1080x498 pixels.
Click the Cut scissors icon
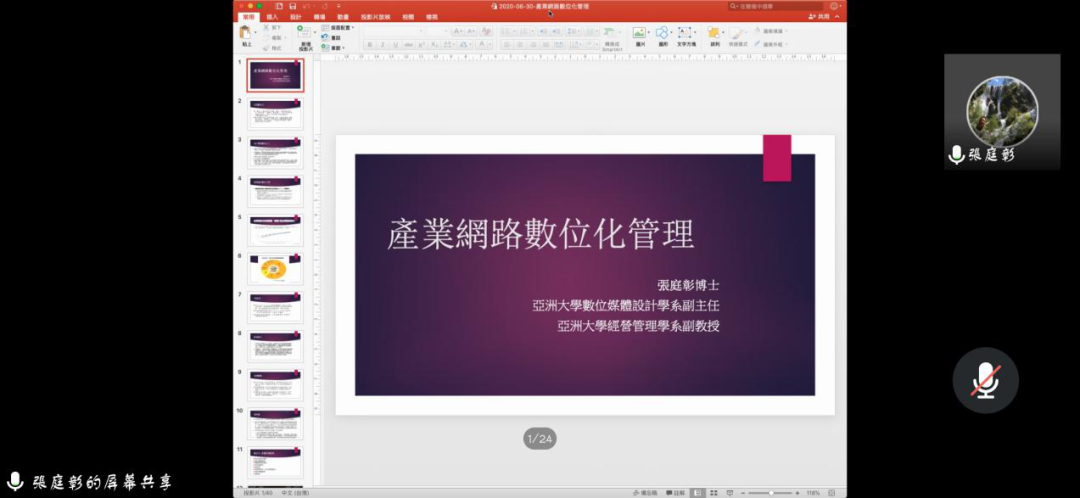tap(266, 27)
